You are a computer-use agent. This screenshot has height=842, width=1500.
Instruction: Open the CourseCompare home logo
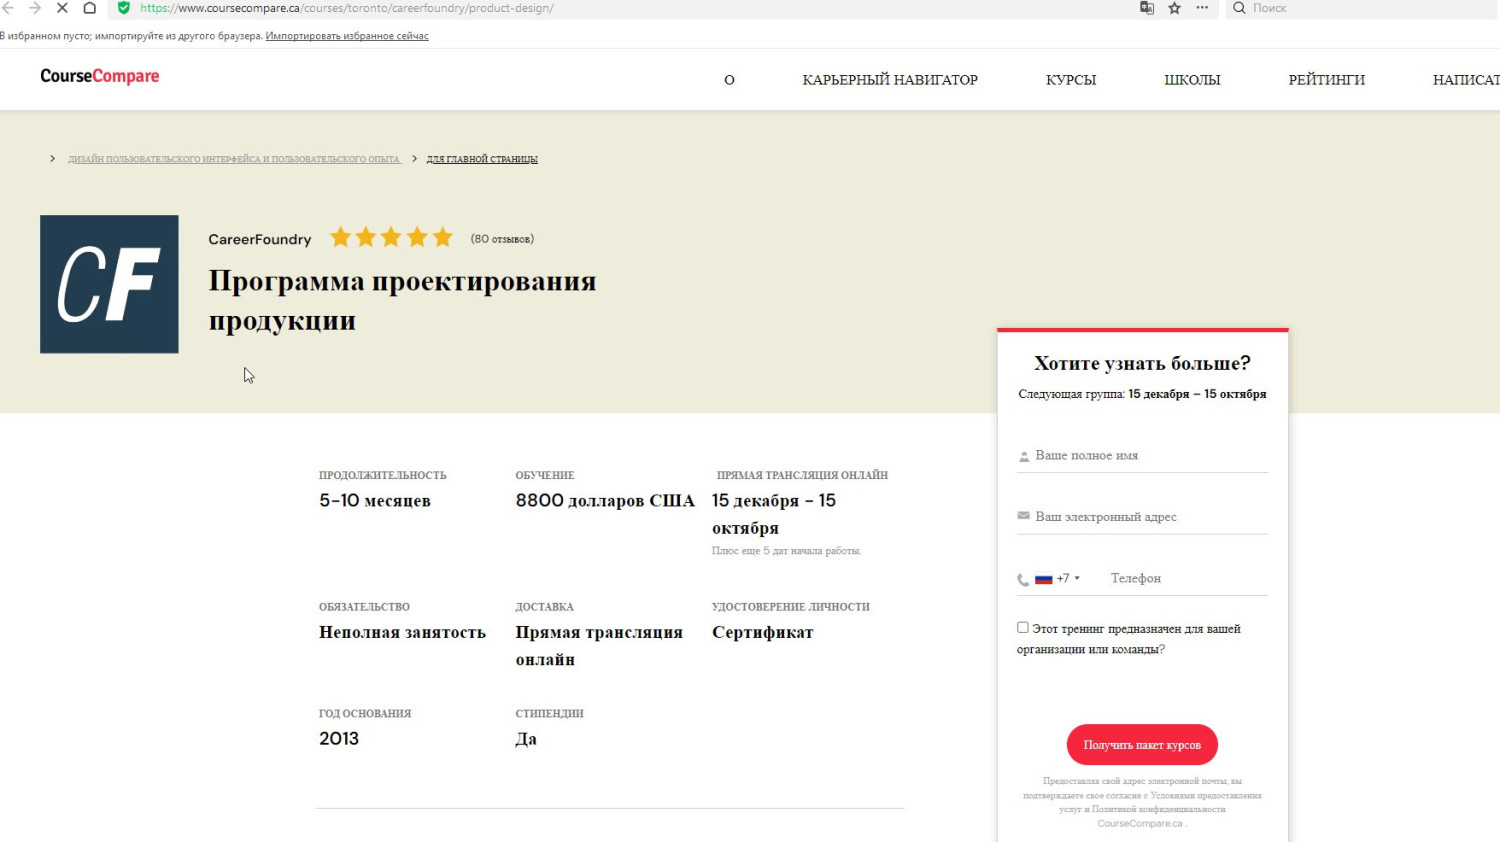pos(100,76)
